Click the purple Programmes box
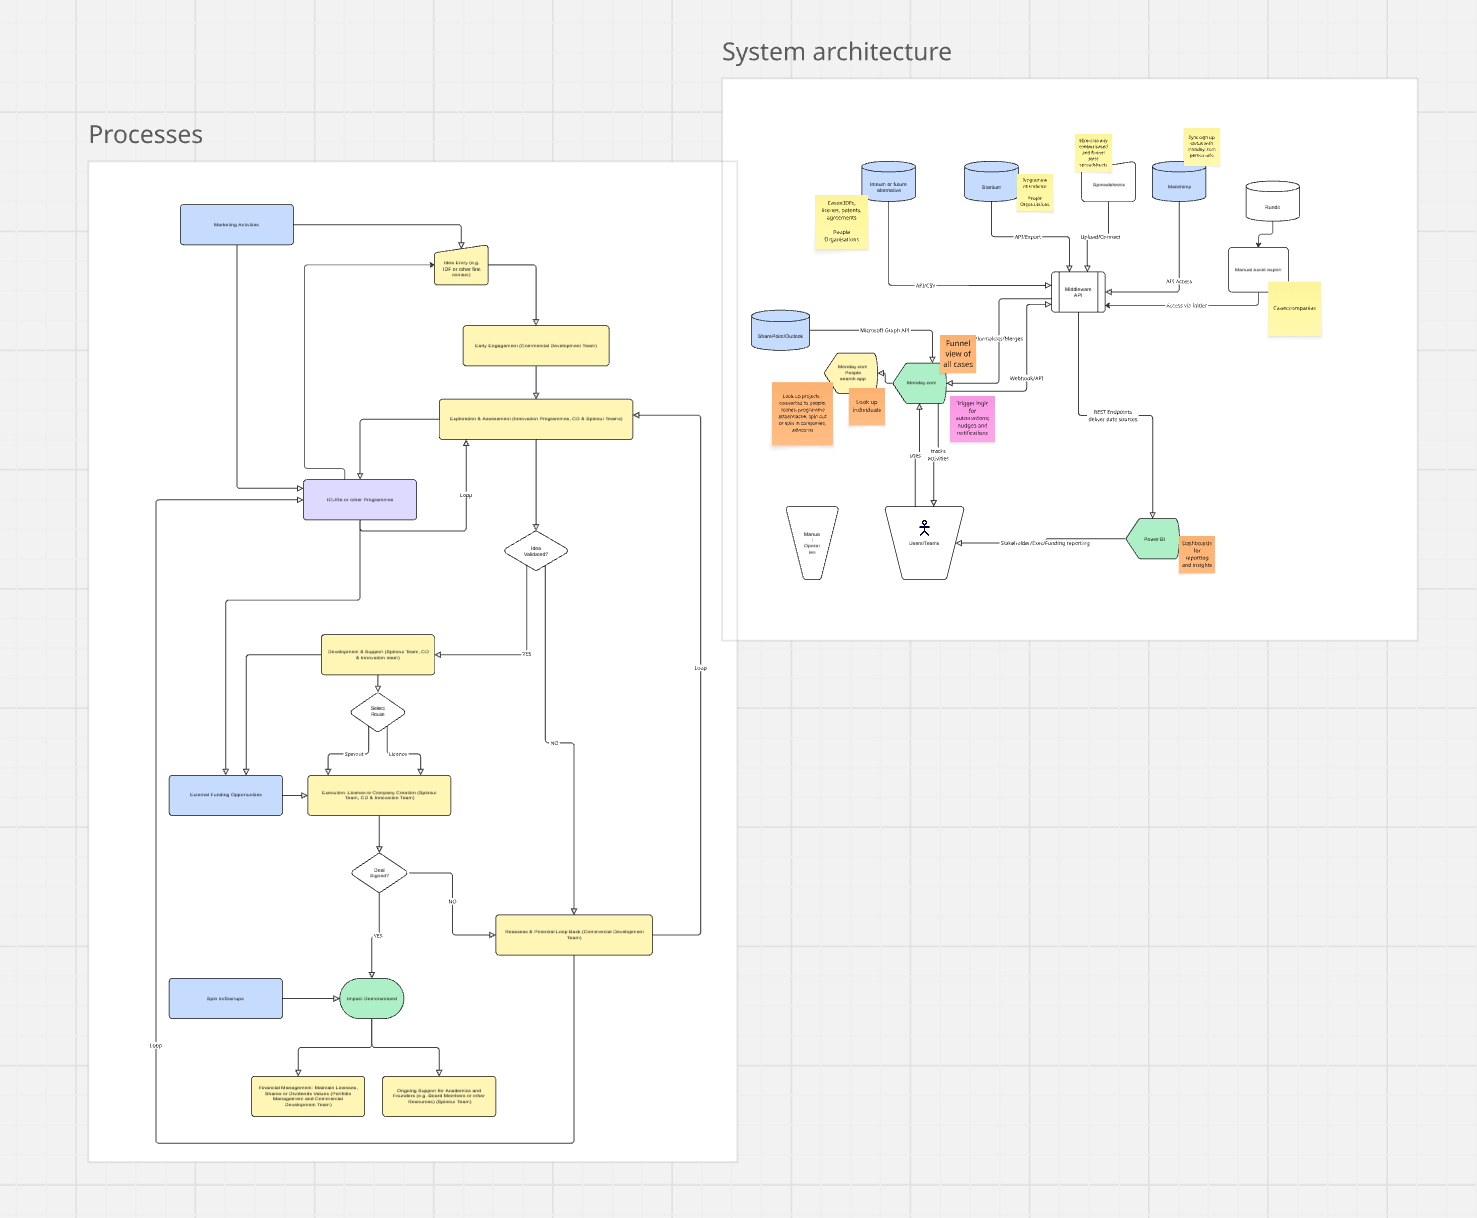This screenshot has width=1477, height=1218. [360, 500]
